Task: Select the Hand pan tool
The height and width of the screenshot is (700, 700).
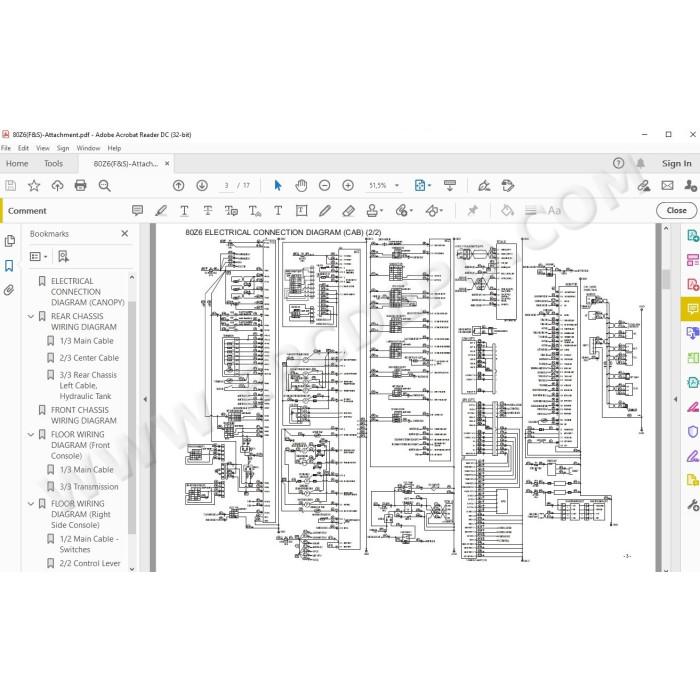Action: 301,186
